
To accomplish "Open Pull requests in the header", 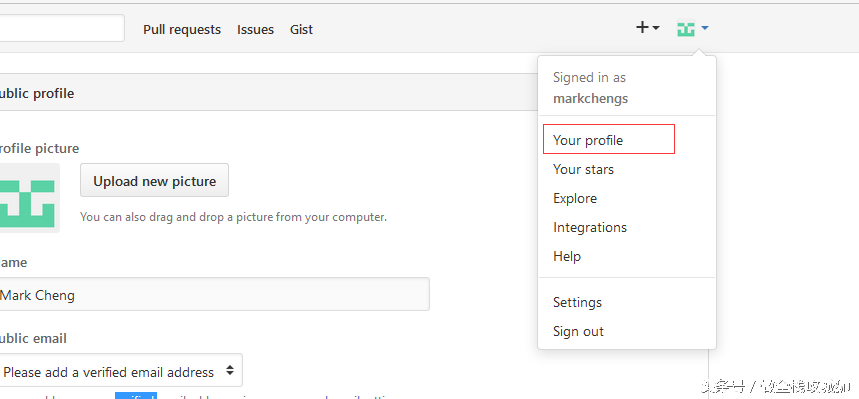I will click(182, 30).
